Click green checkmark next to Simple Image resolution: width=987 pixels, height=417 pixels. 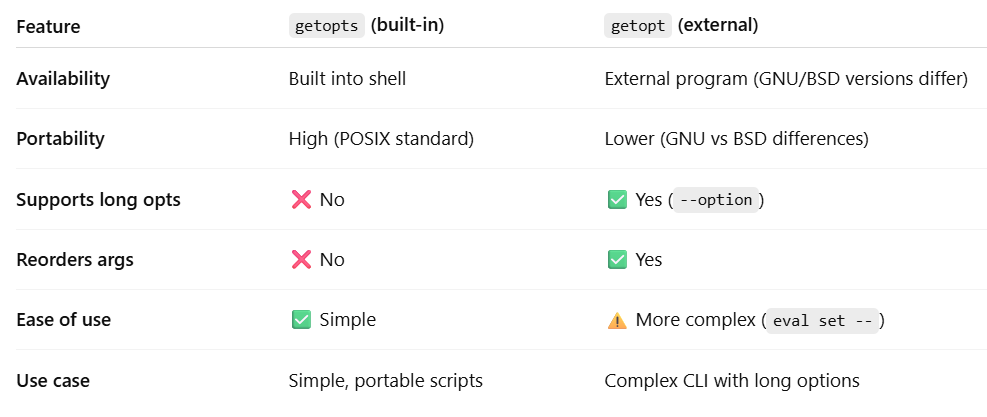point(301,320)
